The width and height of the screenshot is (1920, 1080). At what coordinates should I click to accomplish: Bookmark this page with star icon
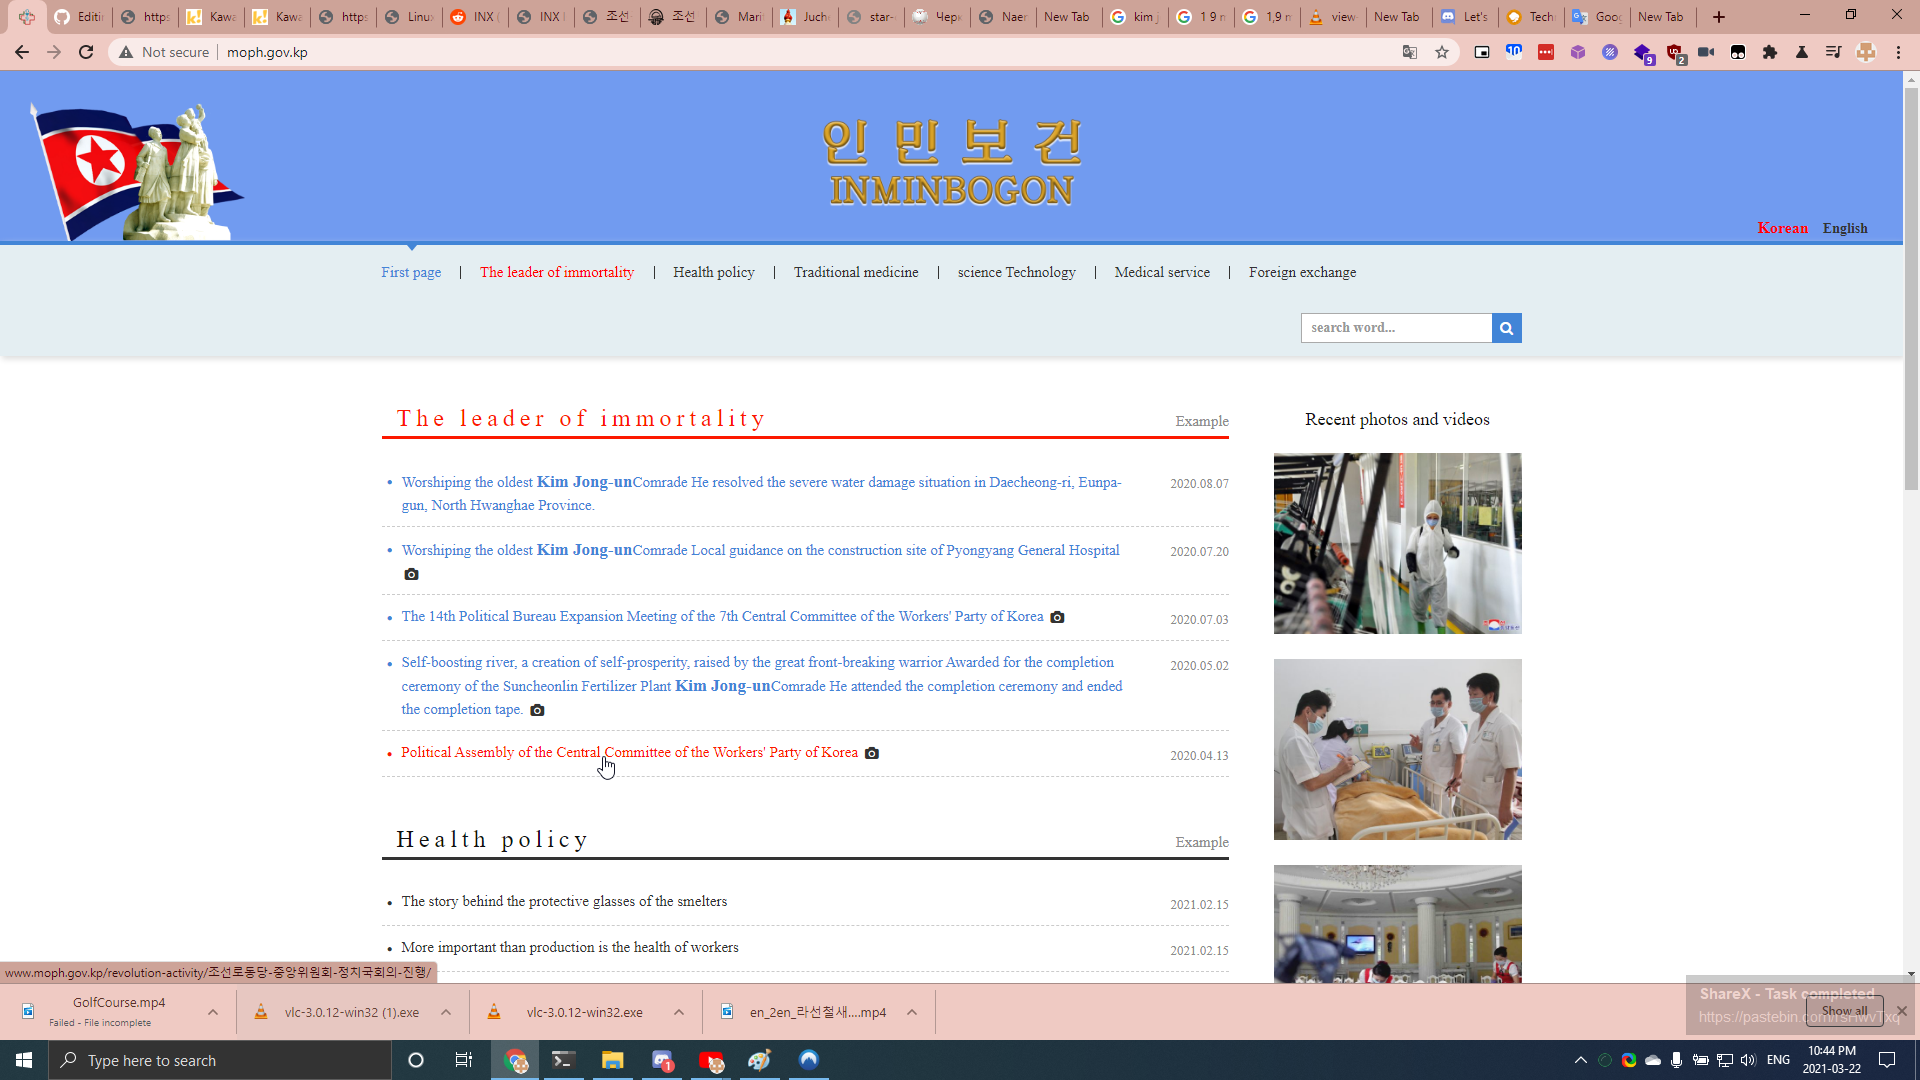pos(1442,52)
